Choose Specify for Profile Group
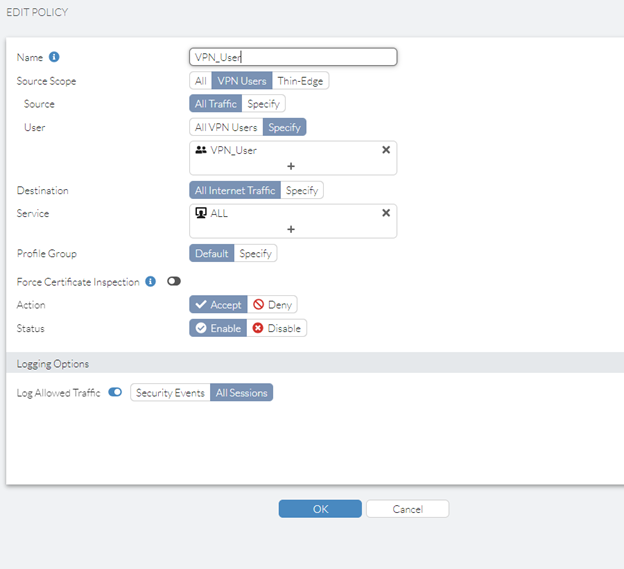 [x=255, y=253]
